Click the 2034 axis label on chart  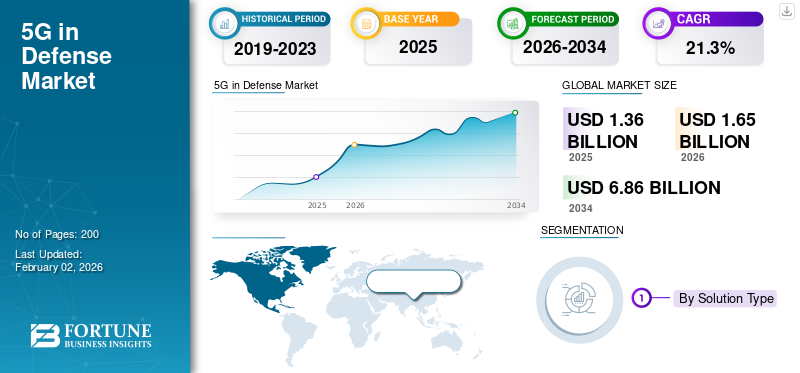516,206
